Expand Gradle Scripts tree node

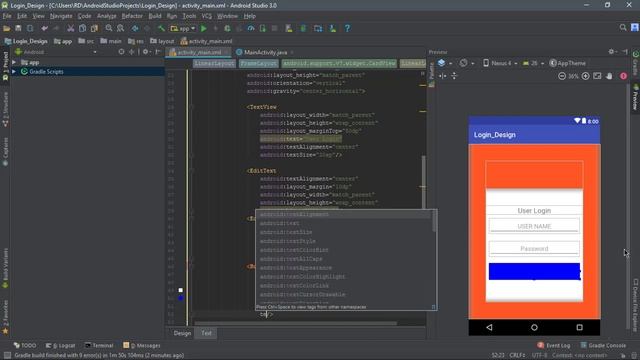pyautogui.click(x=14, y=71)
